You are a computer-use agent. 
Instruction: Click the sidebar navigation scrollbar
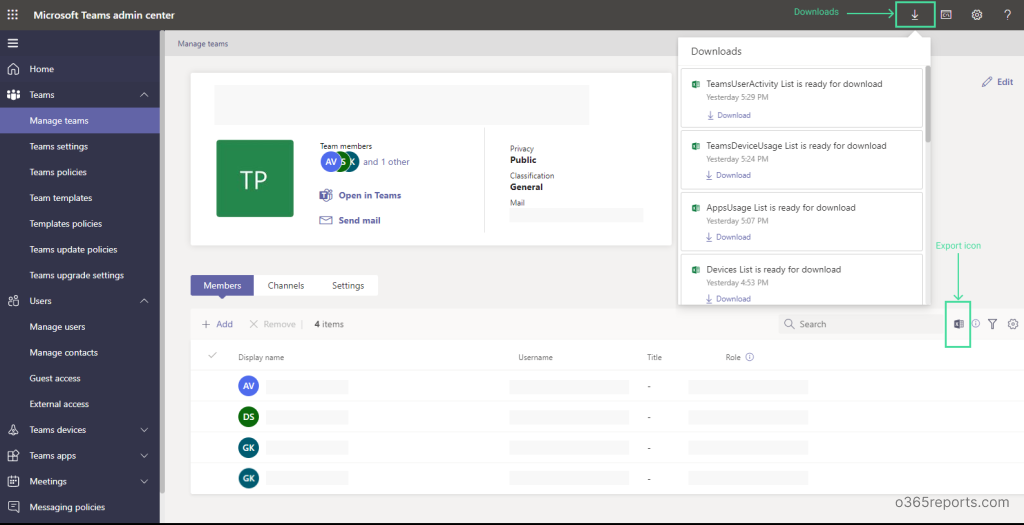coord(162,261)
